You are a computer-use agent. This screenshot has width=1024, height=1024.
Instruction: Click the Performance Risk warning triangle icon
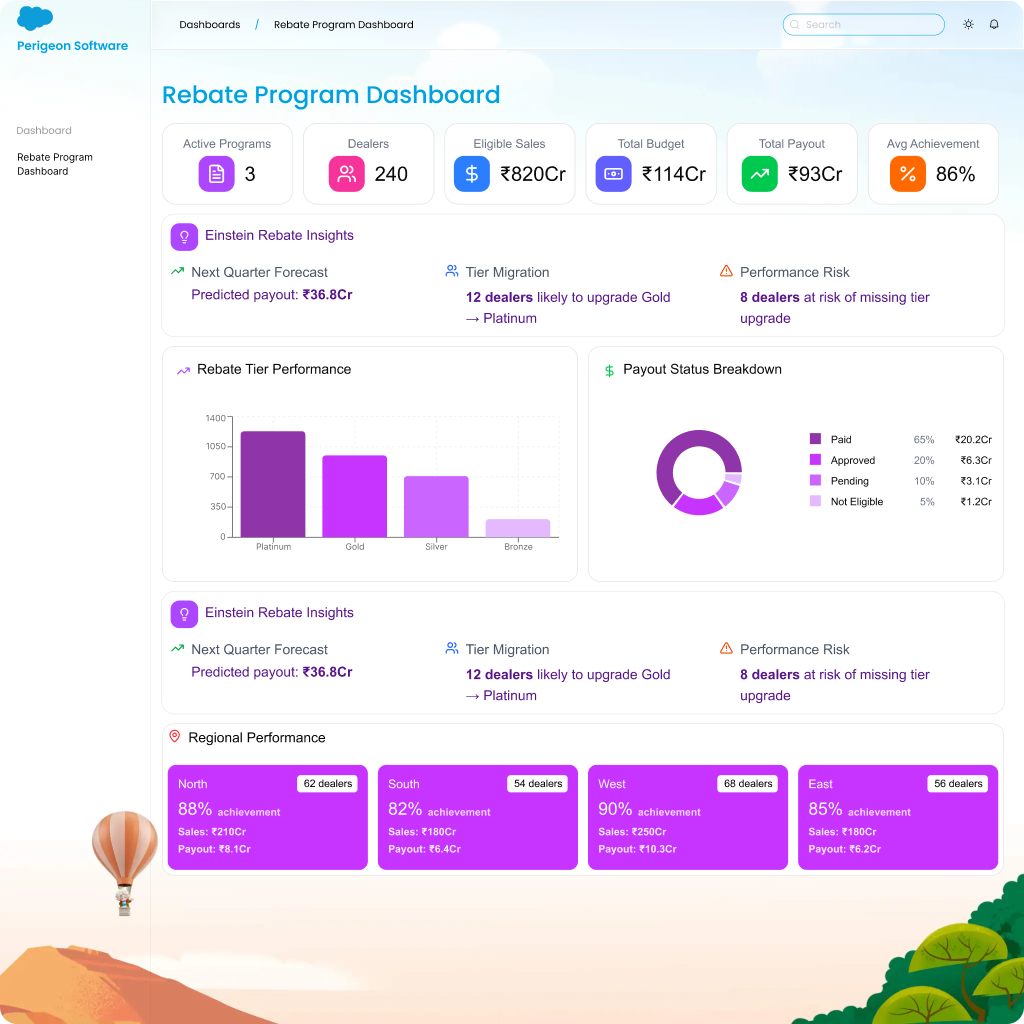point(724,270)
